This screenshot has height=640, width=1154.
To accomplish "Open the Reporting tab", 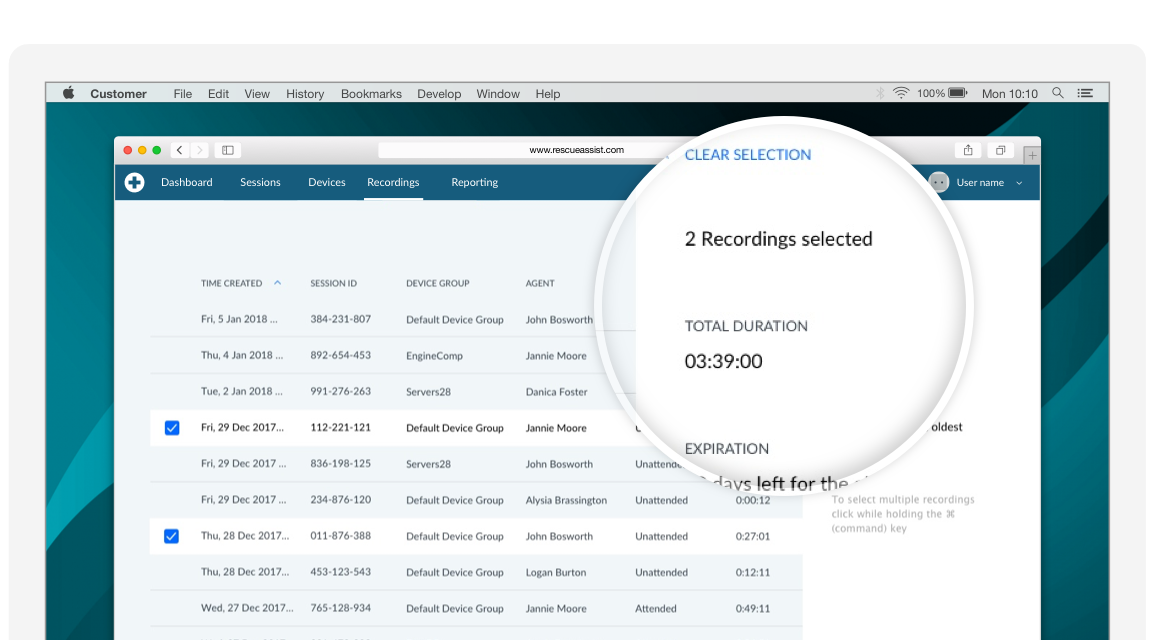I will (x=474, y=182).
